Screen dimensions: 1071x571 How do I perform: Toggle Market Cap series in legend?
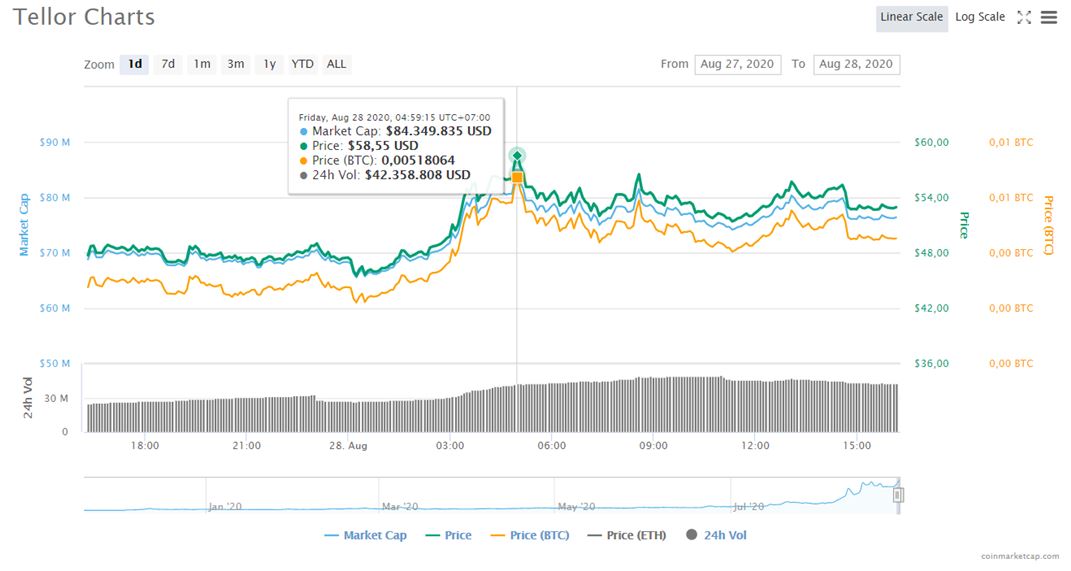365,535
